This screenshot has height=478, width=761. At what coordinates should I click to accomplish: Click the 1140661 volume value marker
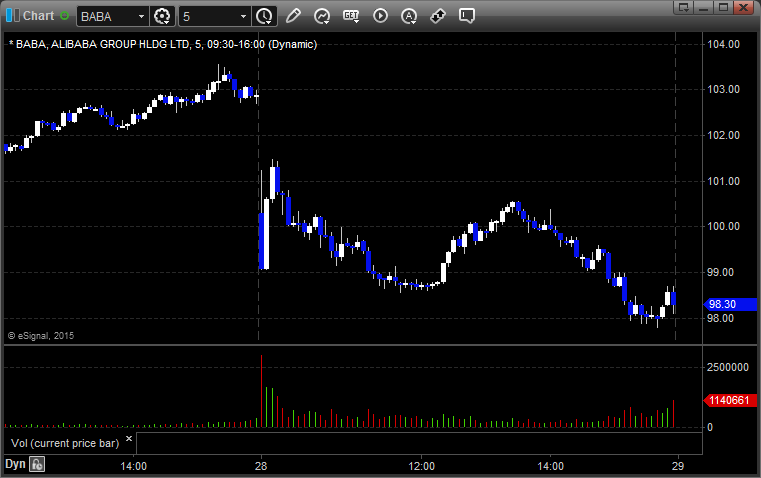(730, 400)
